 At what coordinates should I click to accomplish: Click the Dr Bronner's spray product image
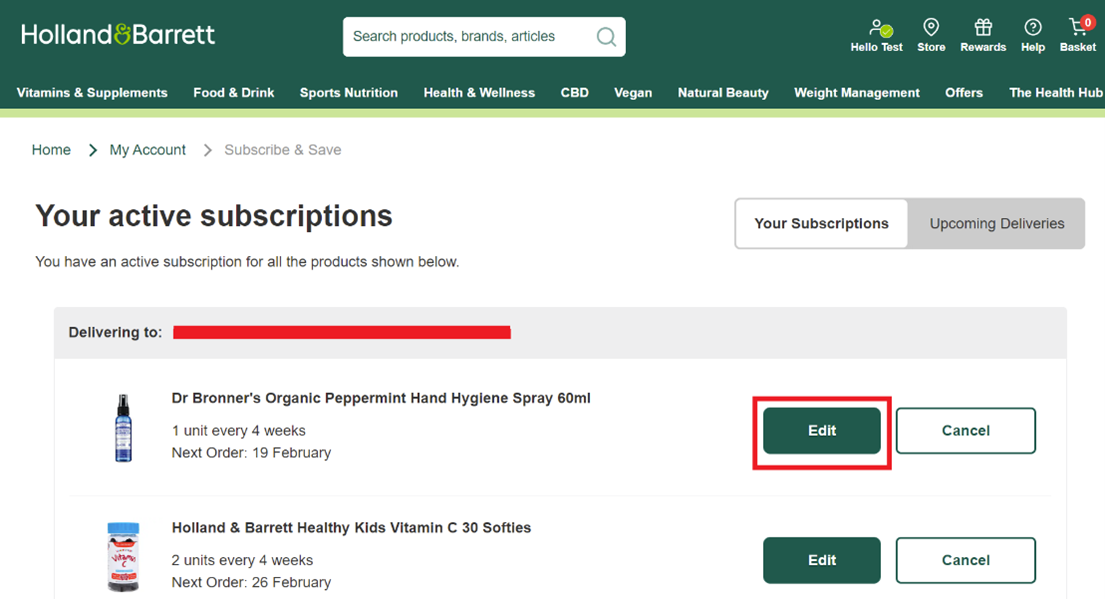tap(122, 428)
